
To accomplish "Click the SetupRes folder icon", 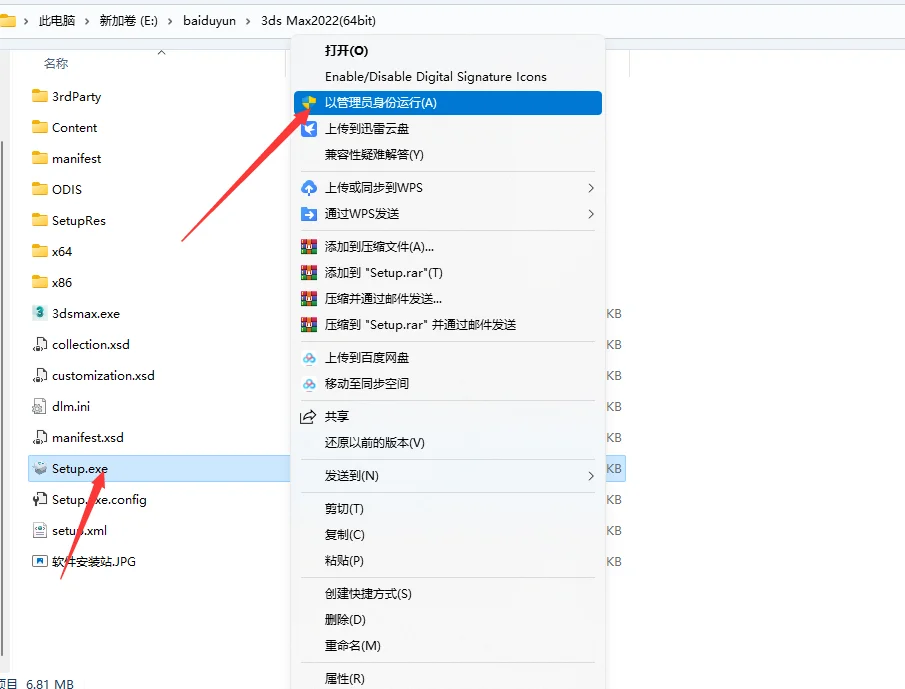I will pyautogui.click(x=40, y=220).
